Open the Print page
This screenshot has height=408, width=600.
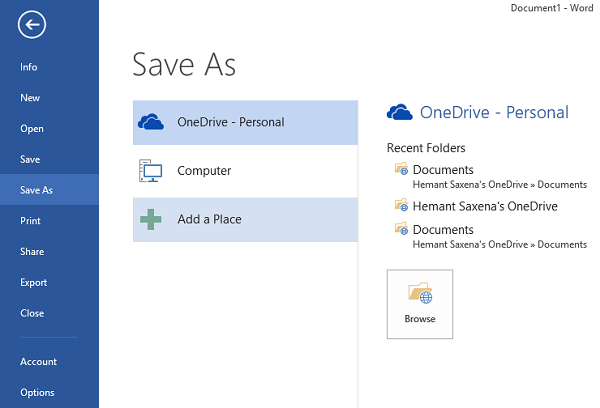[x=30, y=221]
